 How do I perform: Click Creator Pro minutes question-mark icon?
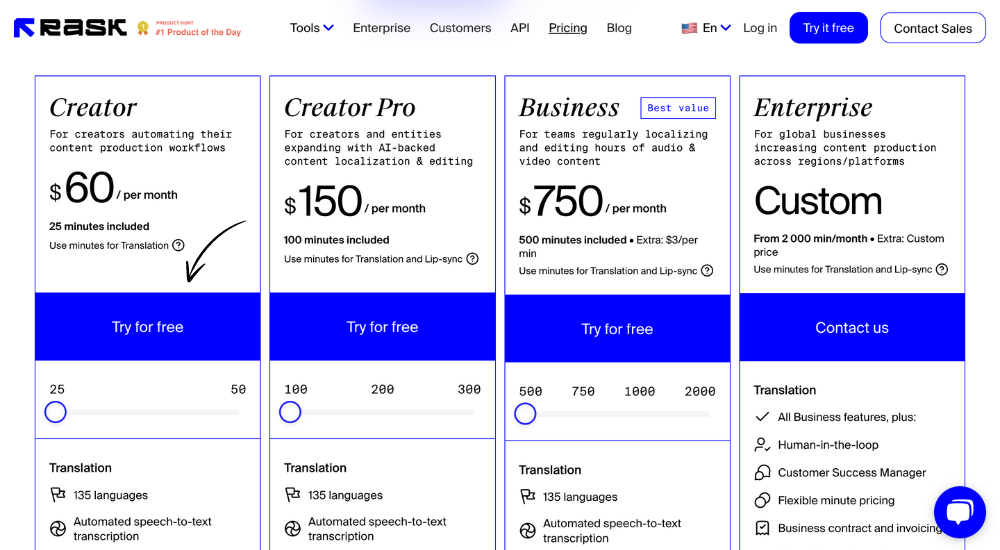pyautogui.click(x=472, y=258)
